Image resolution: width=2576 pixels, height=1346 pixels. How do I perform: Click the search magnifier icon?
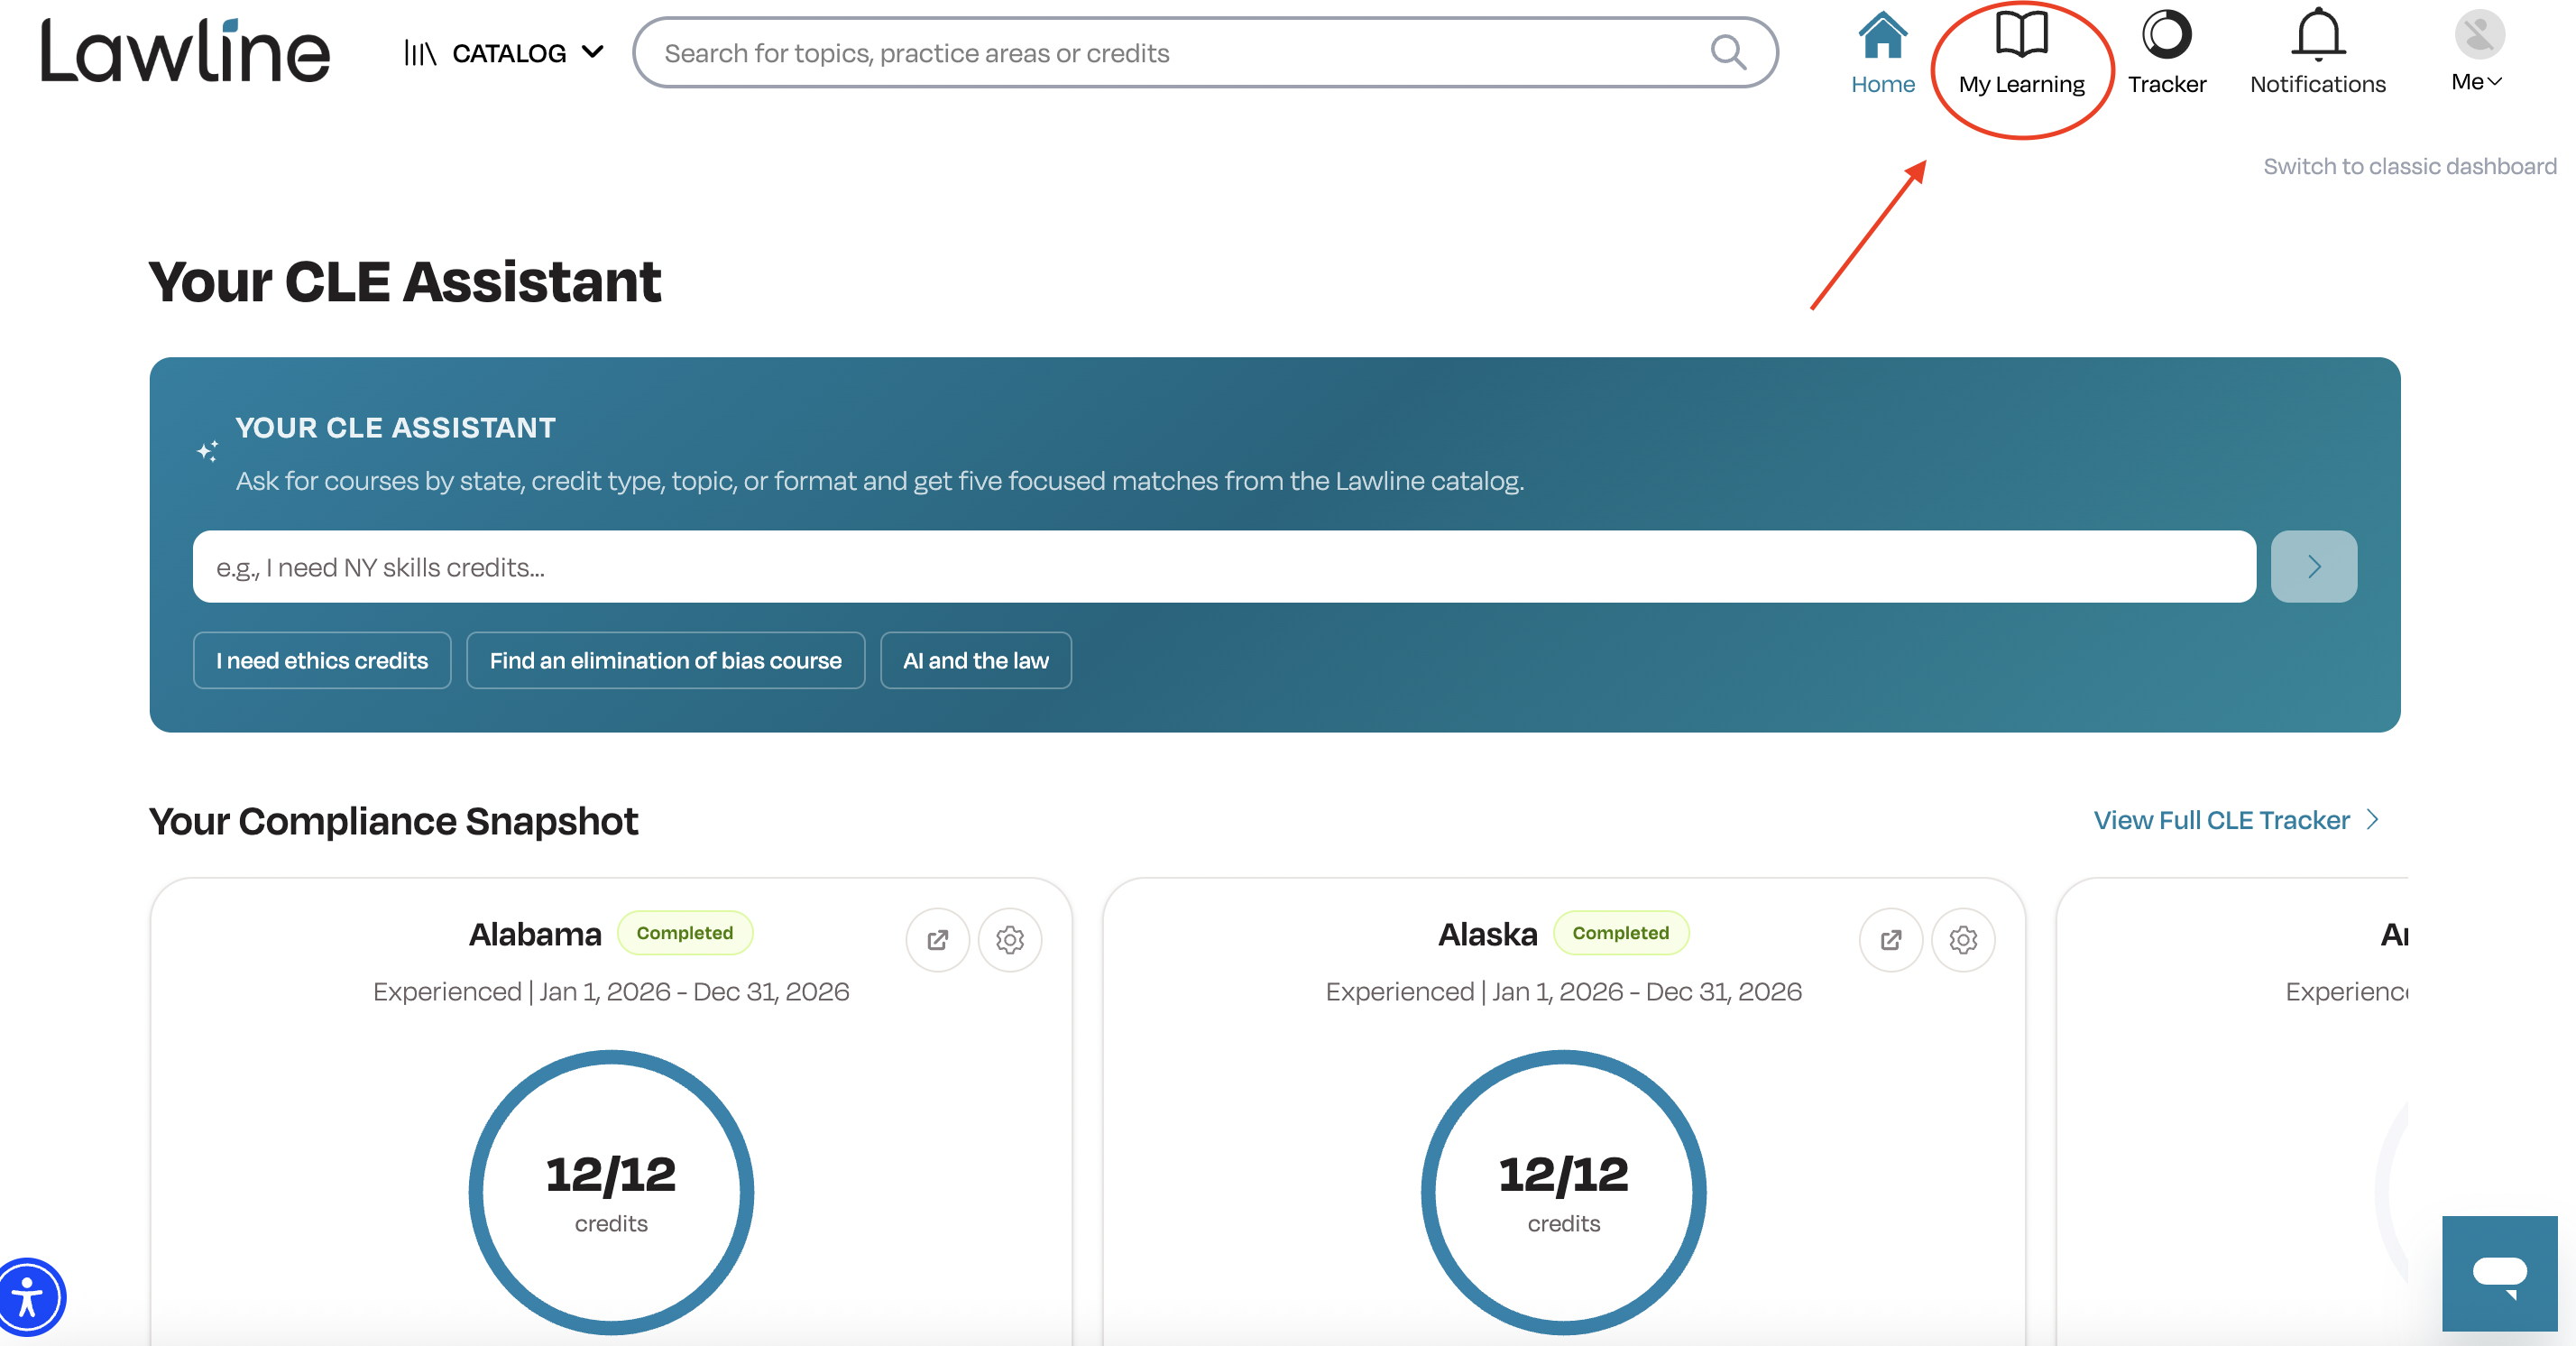(x=1728, y=52)
